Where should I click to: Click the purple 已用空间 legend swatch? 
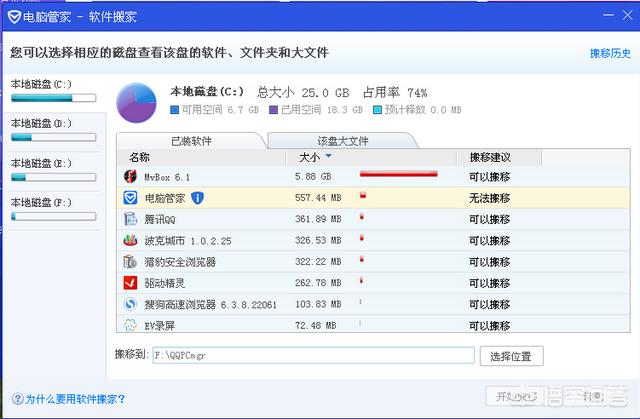click(x=273, y=110)
